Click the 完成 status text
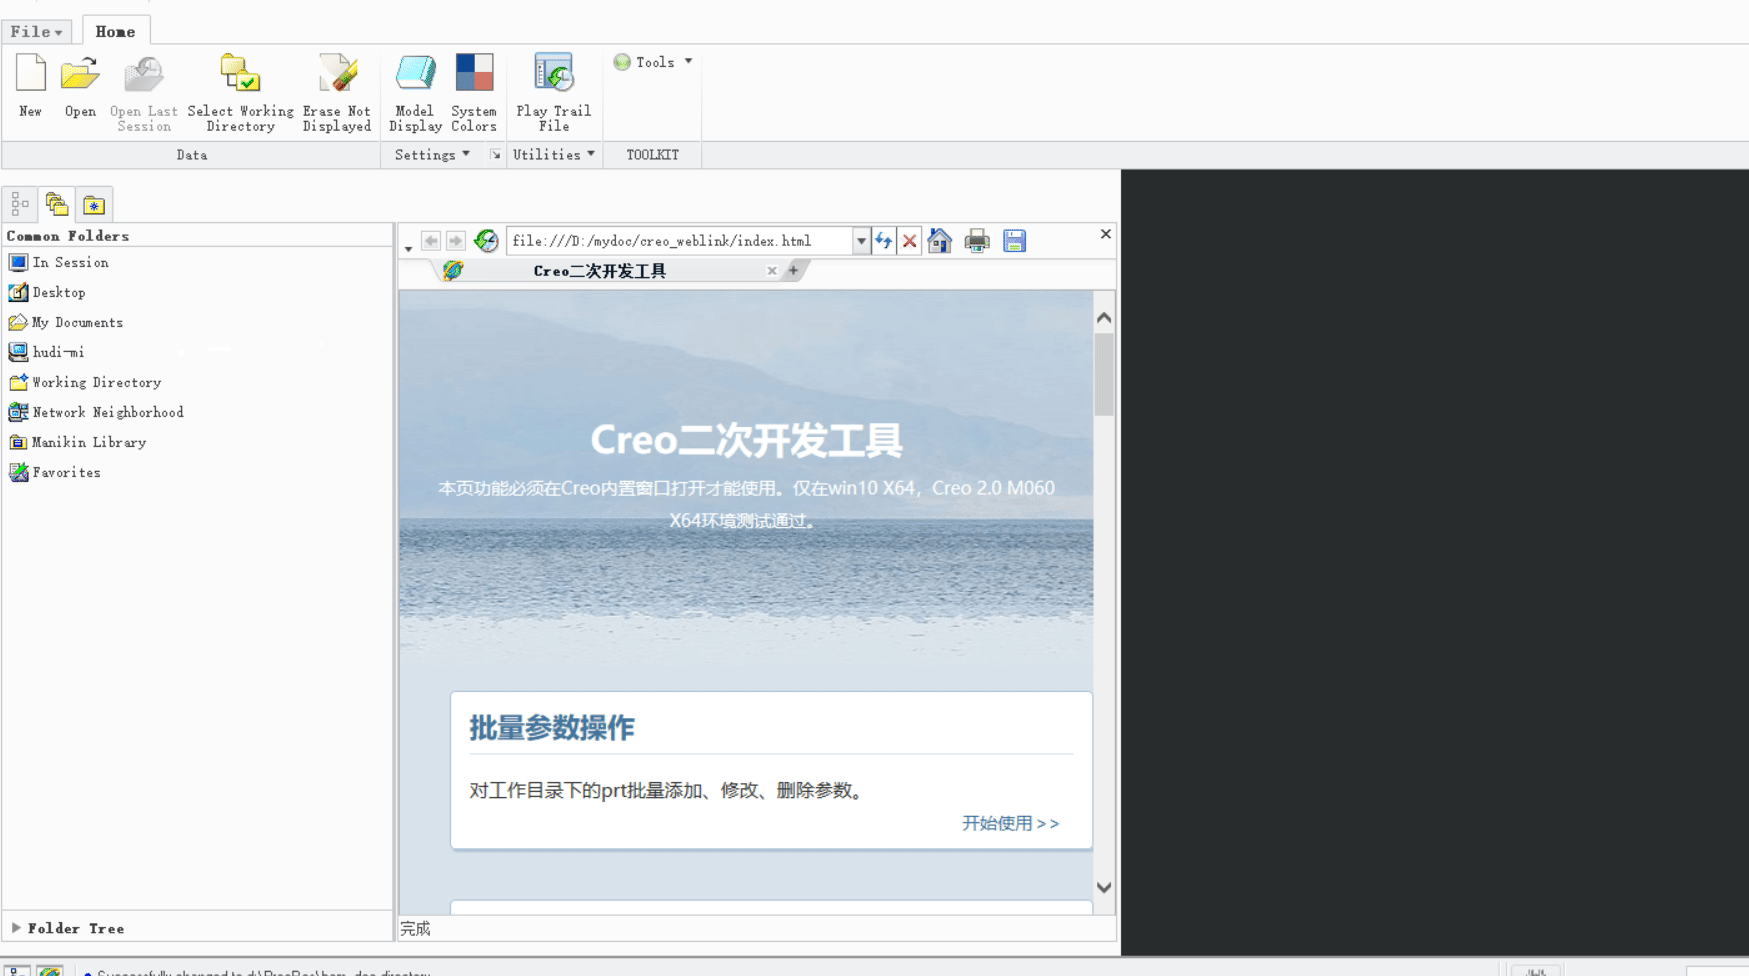This screenshot has height=976, width=1749. point(415,929)
